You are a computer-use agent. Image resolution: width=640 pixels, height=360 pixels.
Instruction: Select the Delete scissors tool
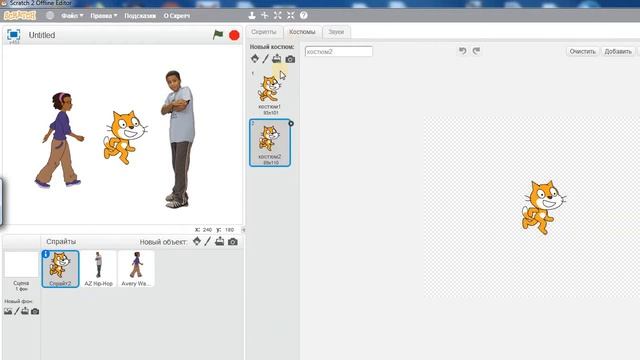[x=264, y=16]
